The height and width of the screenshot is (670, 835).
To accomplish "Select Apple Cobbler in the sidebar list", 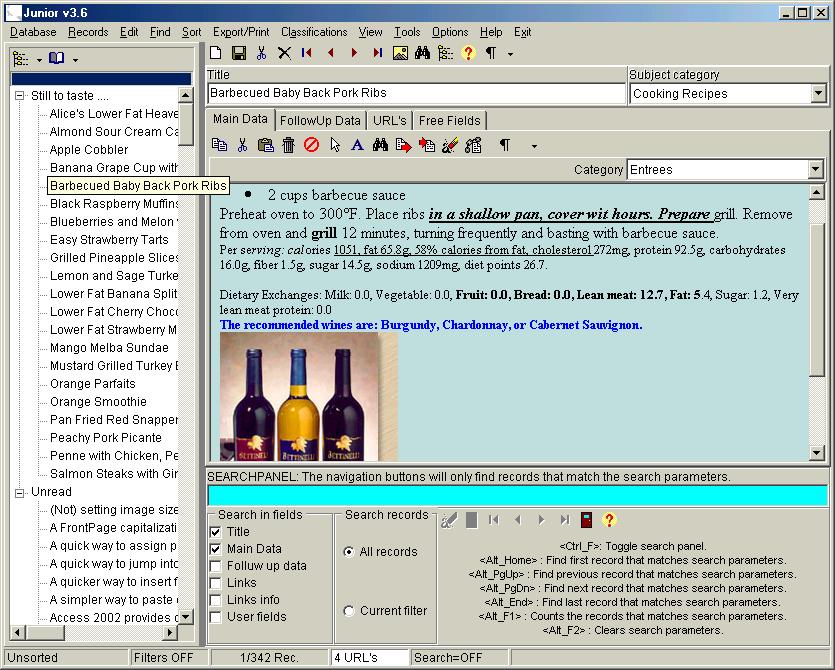I will click(x=87, y=149).
